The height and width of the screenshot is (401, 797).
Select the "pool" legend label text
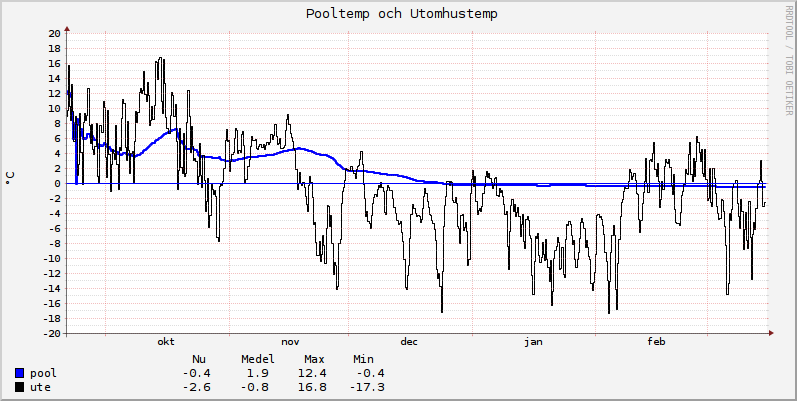[x=44, y=373]
